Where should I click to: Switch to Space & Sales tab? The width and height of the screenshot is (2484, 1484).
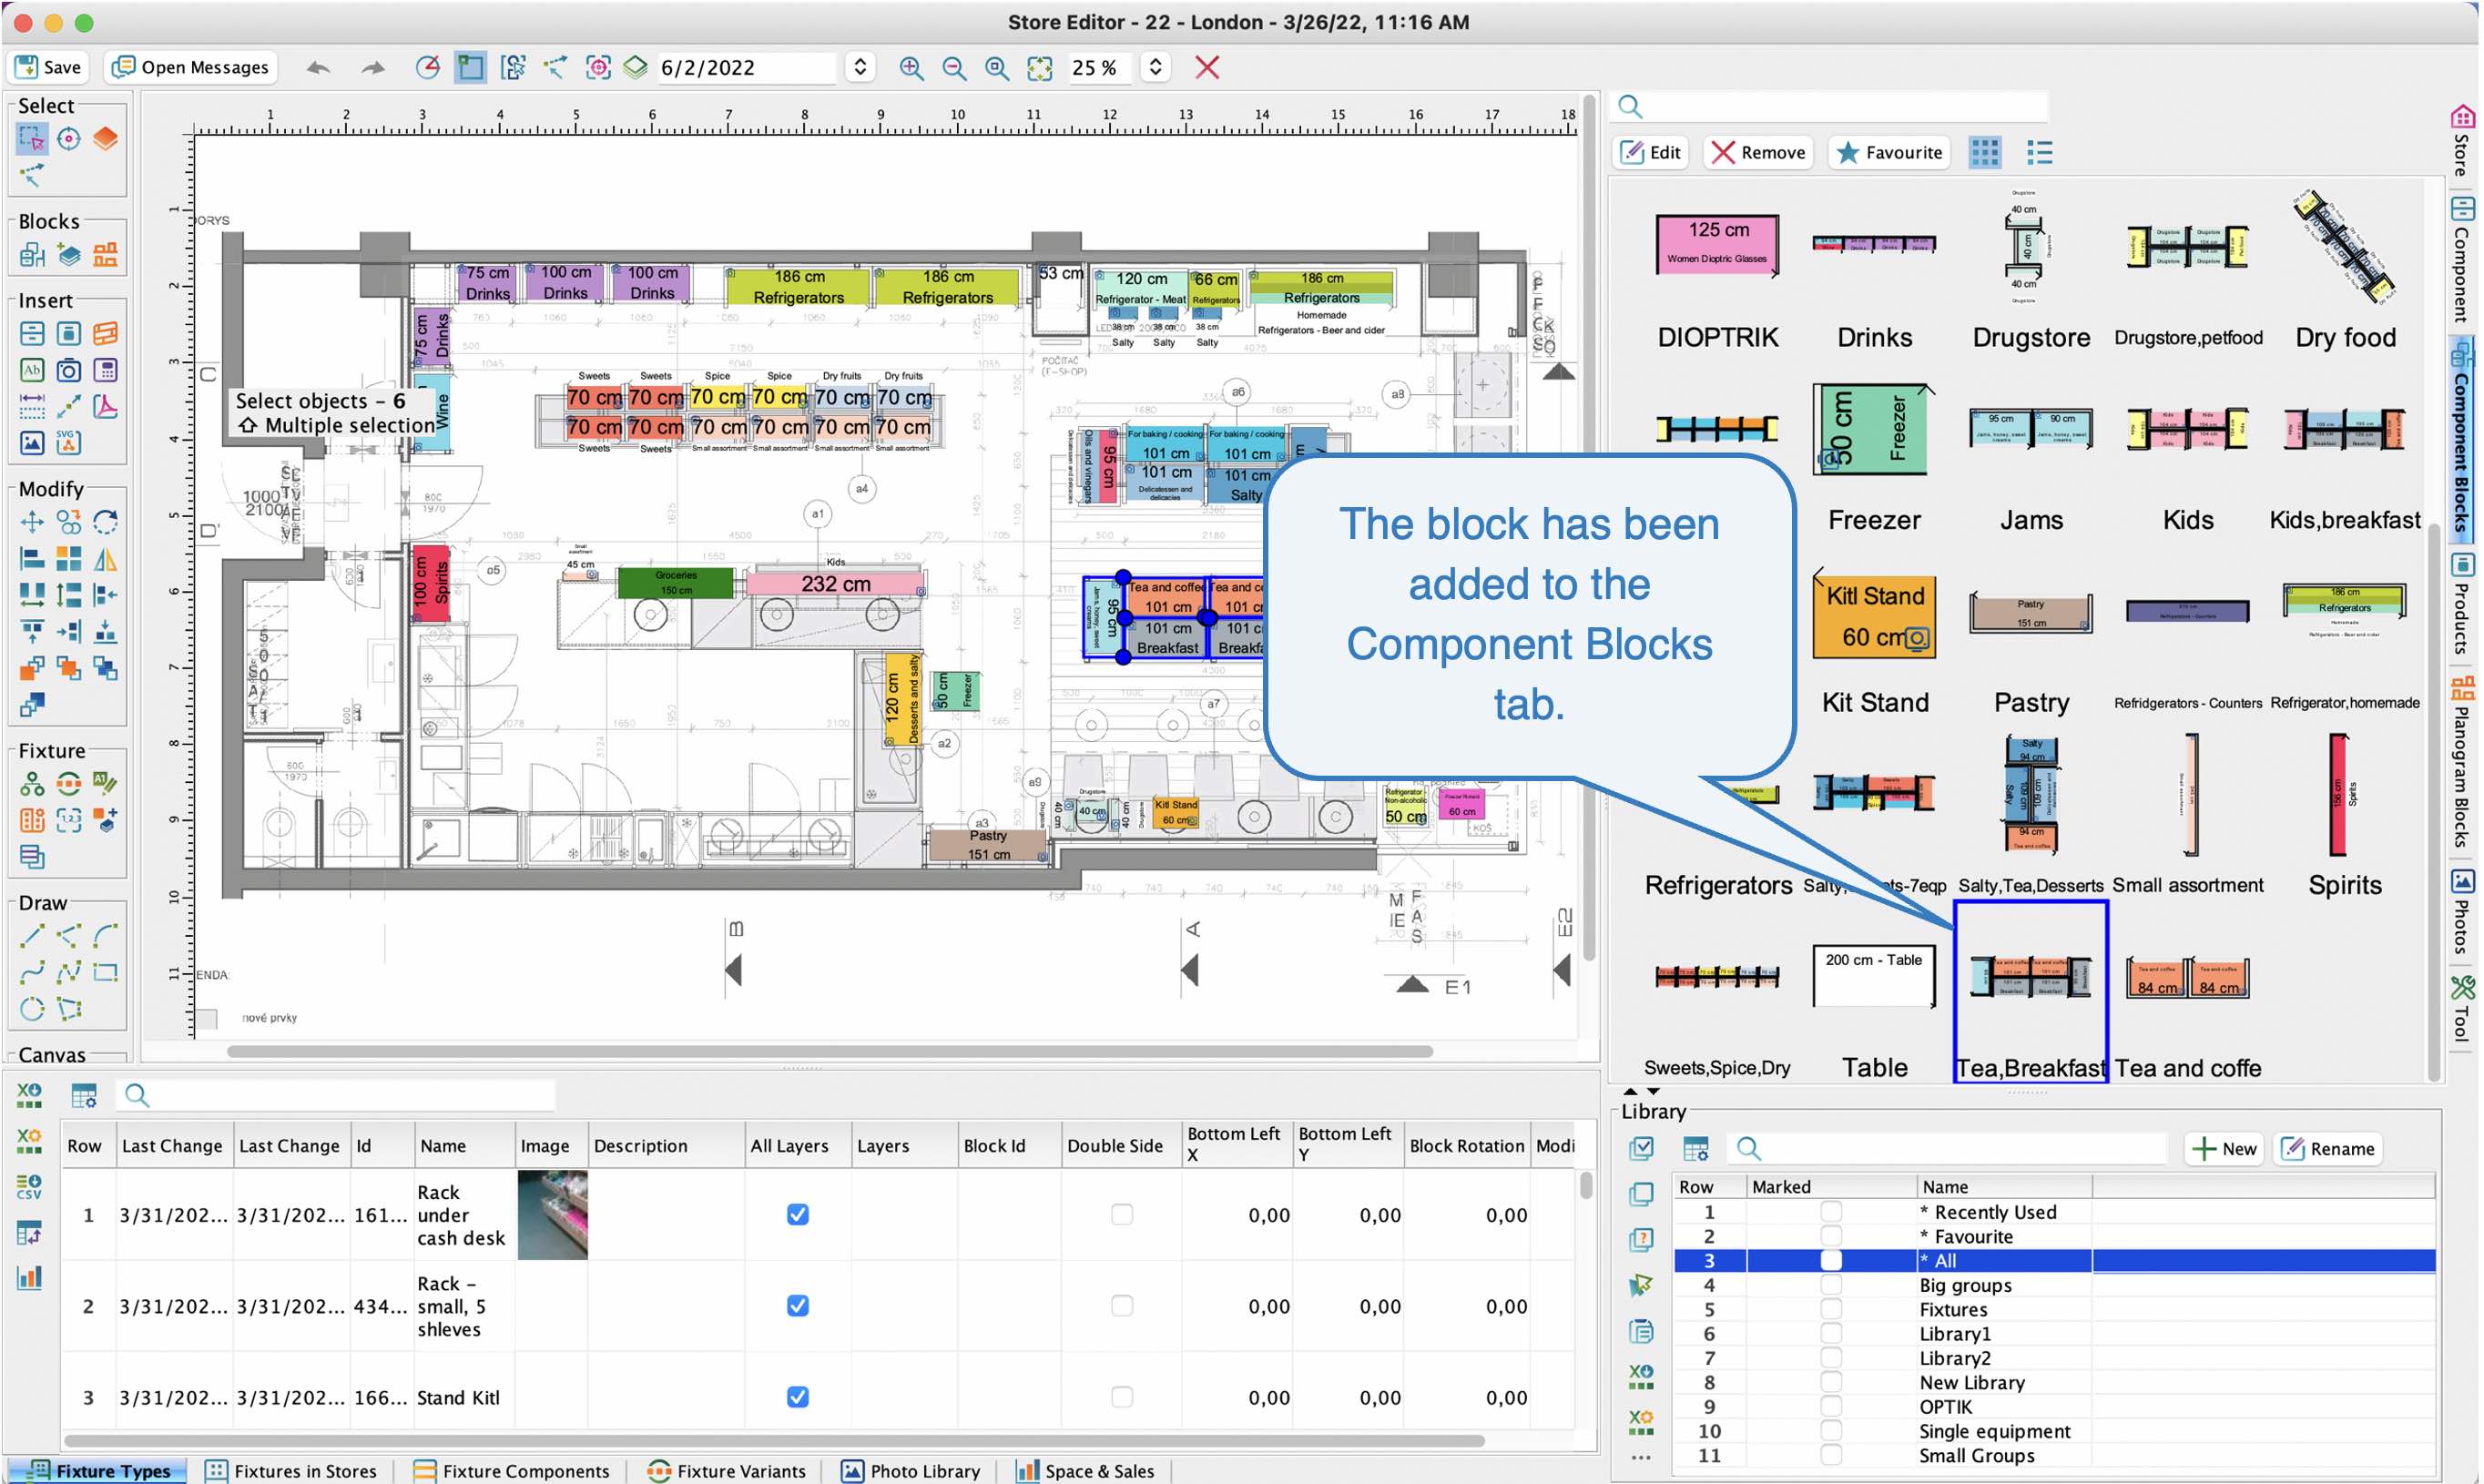pyautogui.click(x=1086, y=1470)
